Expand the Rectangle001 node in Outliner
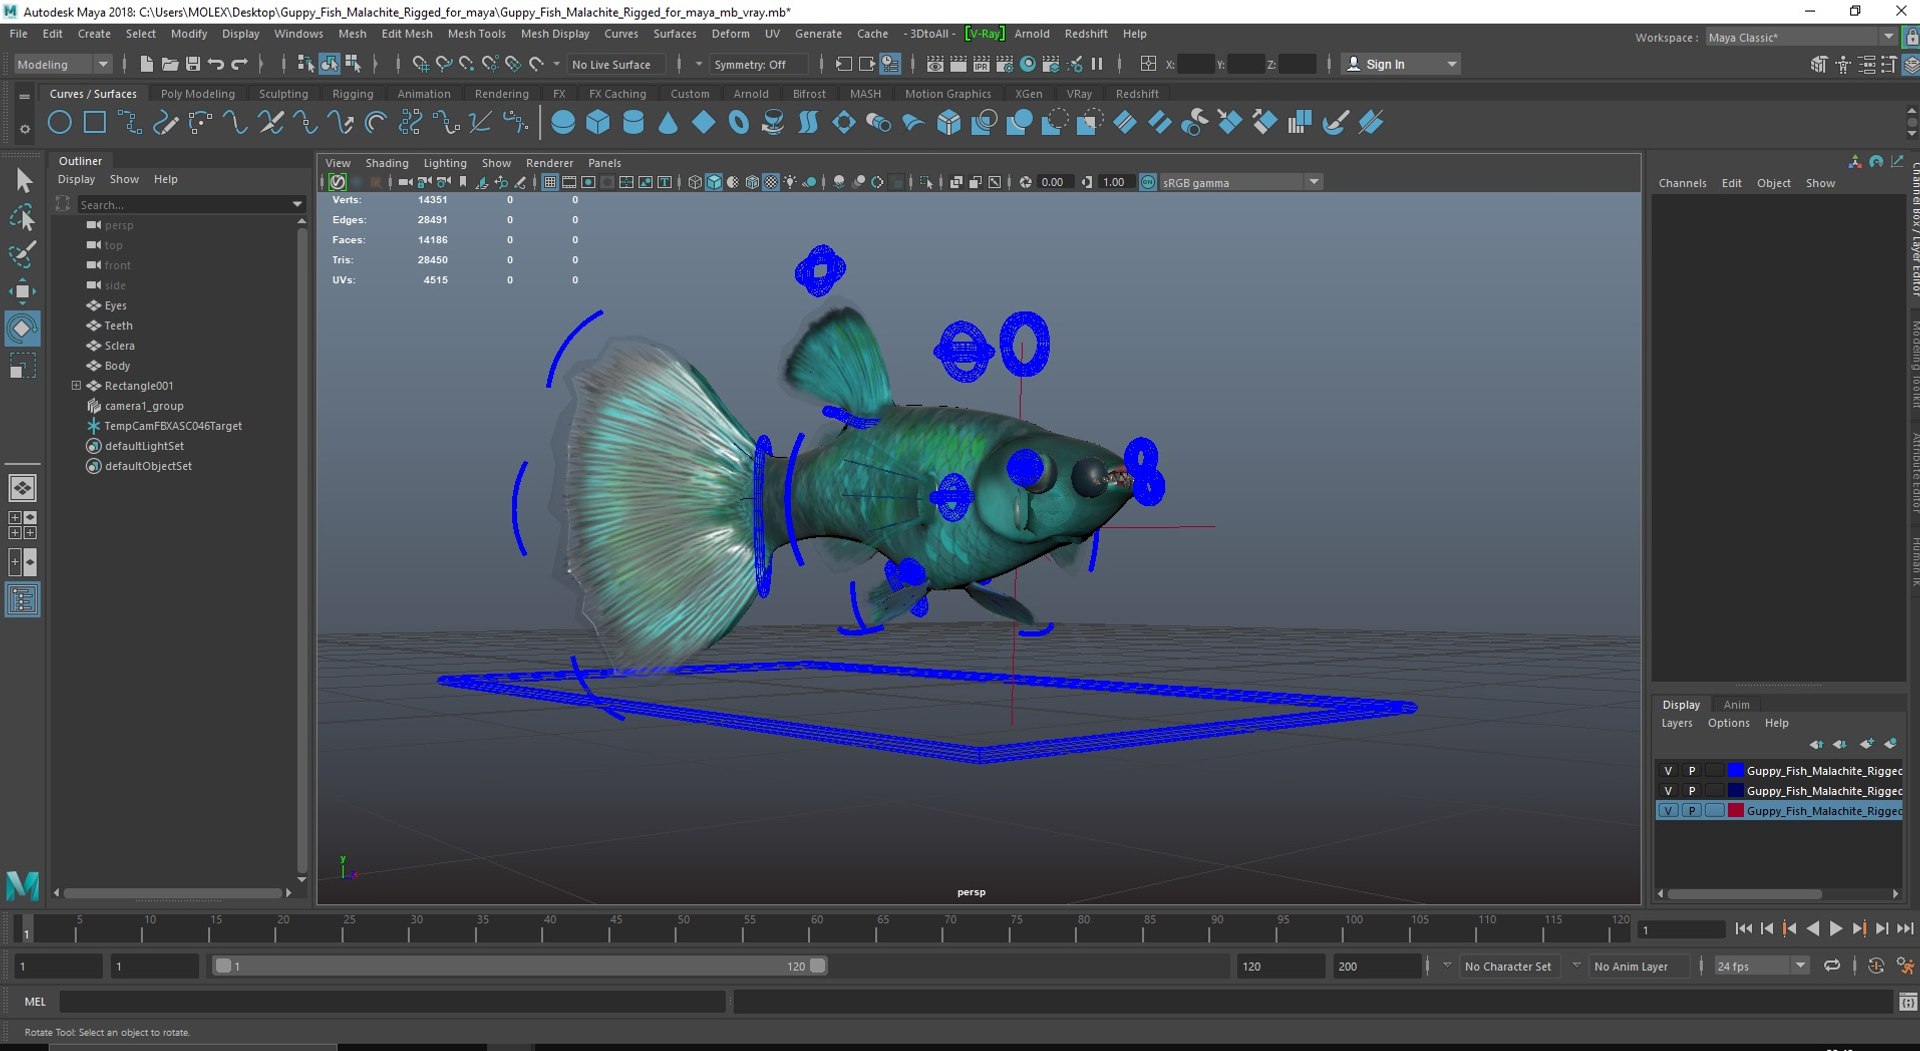Viewport: 1920px width, 1051px height. 76,385
